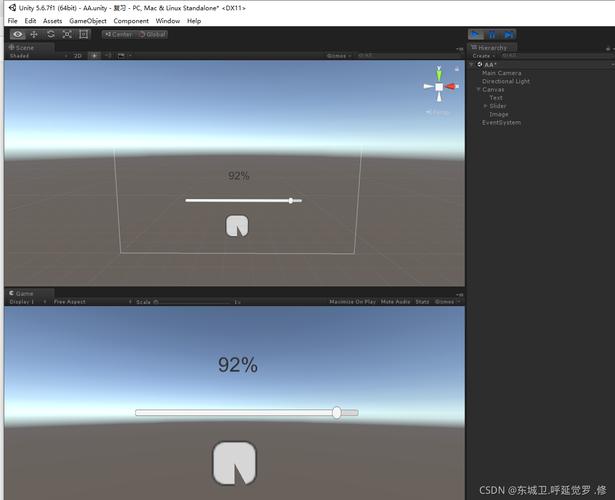The image size is (615, 500).
Task: Click the Persp label under gizmo
Action: (438, 113)
